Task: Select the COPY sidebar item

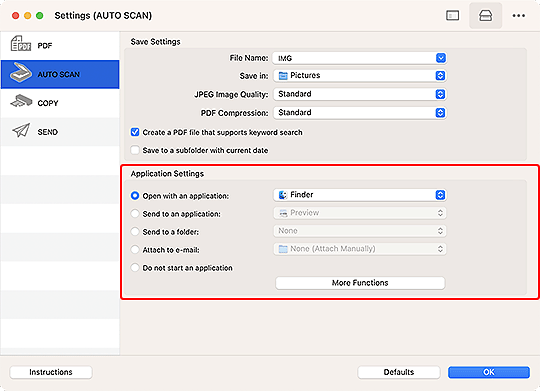Action: (x=60, y=103)
